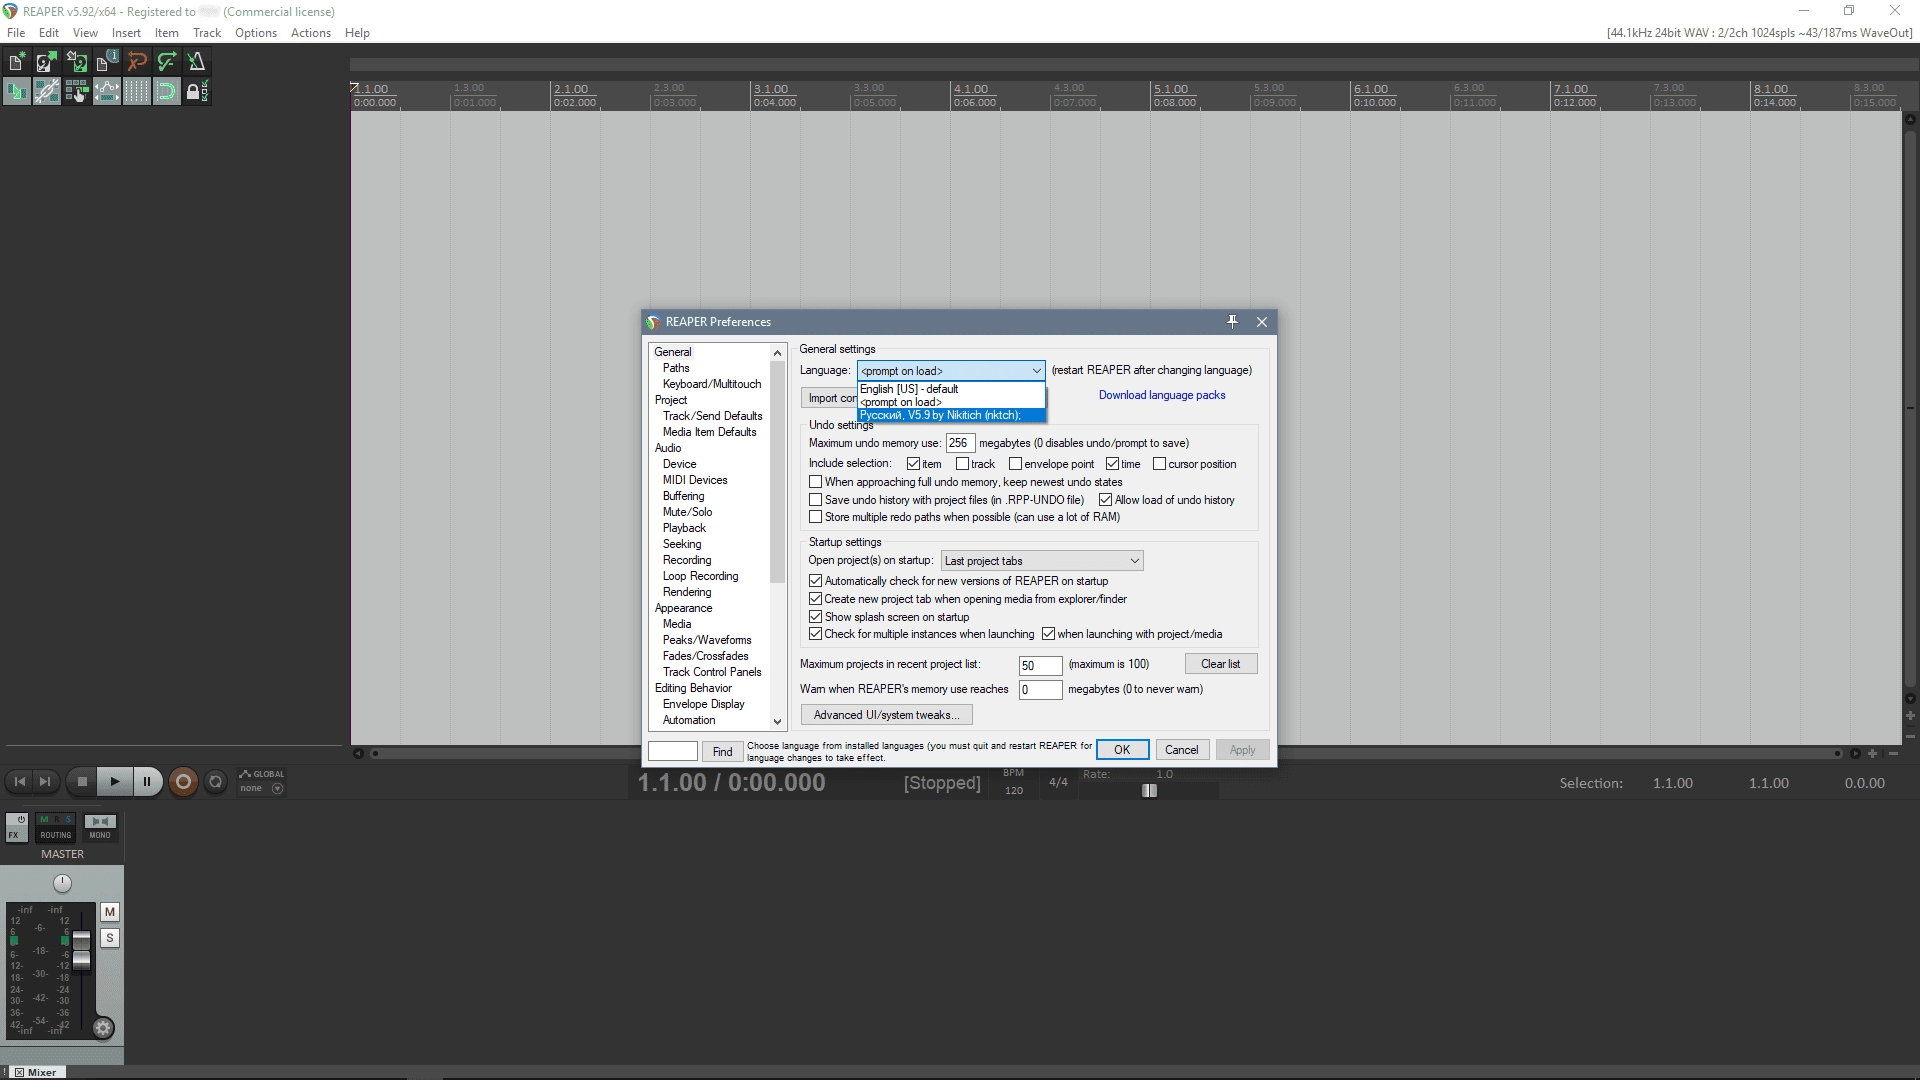Click the Preferences search input field
This screenshot has height=1080, width=1920.
click(672, 752)
